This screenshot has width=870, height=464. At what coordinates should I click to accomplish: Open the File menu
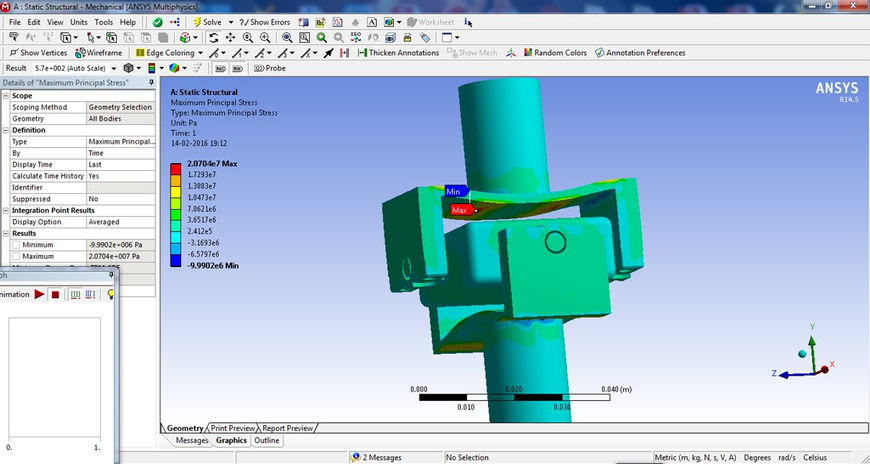pyautogui.click(x=14, y=22)
